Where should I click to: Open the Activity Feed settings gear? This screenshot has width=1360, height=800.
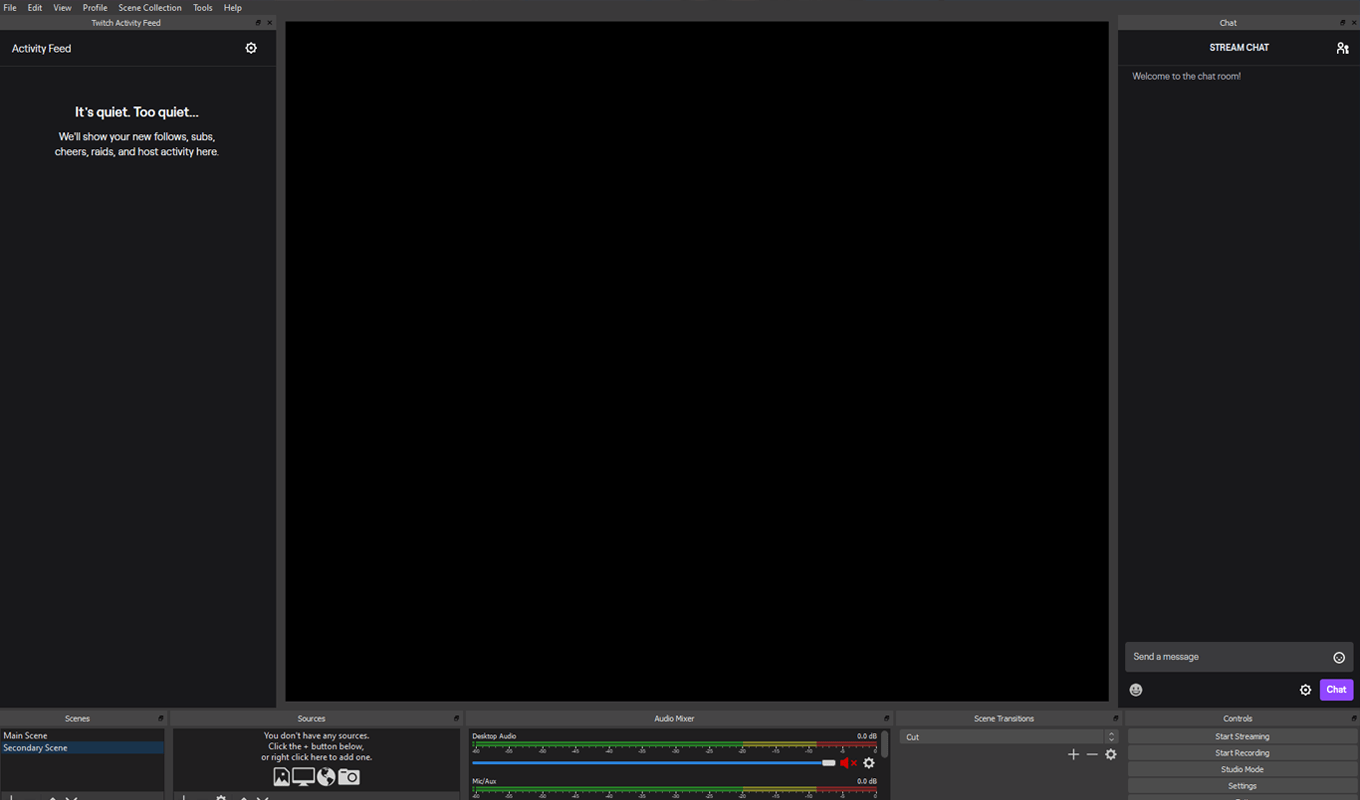tap(251, 48)
